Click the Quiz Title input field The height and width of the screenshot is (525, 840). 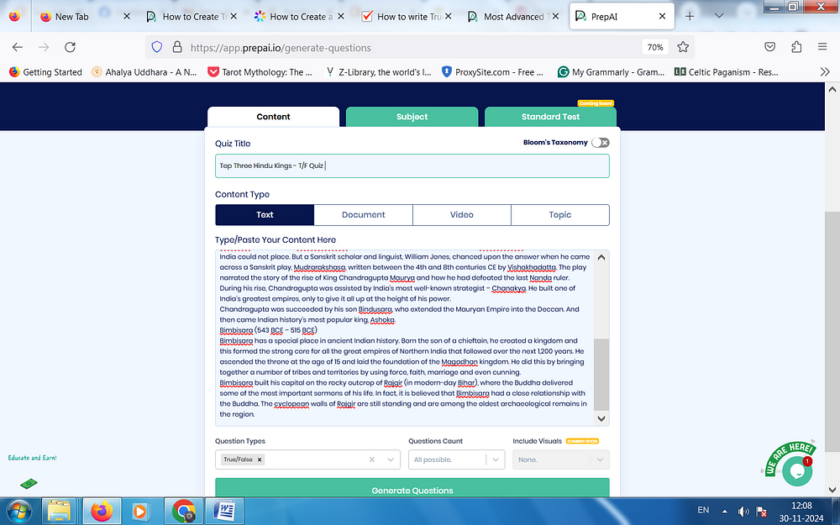411,166
